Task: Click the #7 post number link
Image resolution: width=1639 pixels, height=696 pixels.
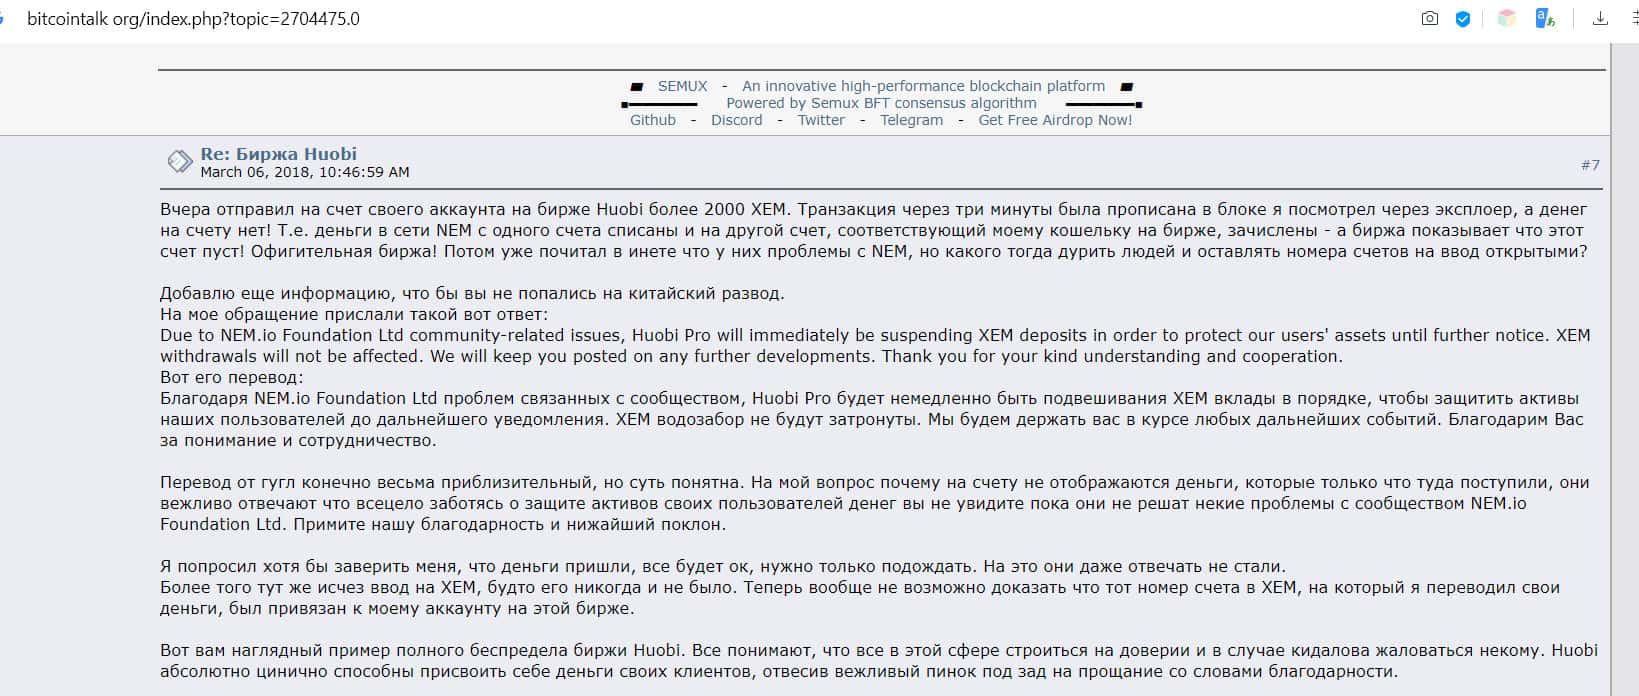Action: (x=1590, y=165)
